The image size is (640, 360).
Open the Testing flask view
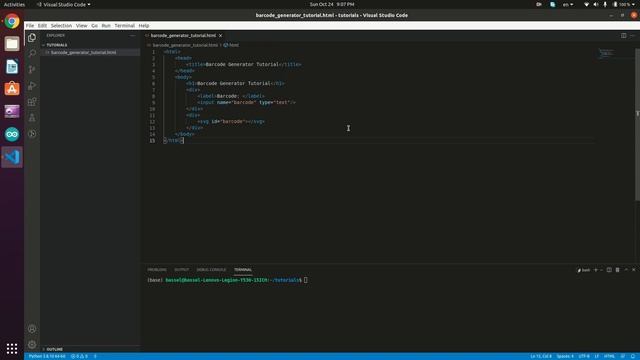pyautogui.click(x=32, y=118)
